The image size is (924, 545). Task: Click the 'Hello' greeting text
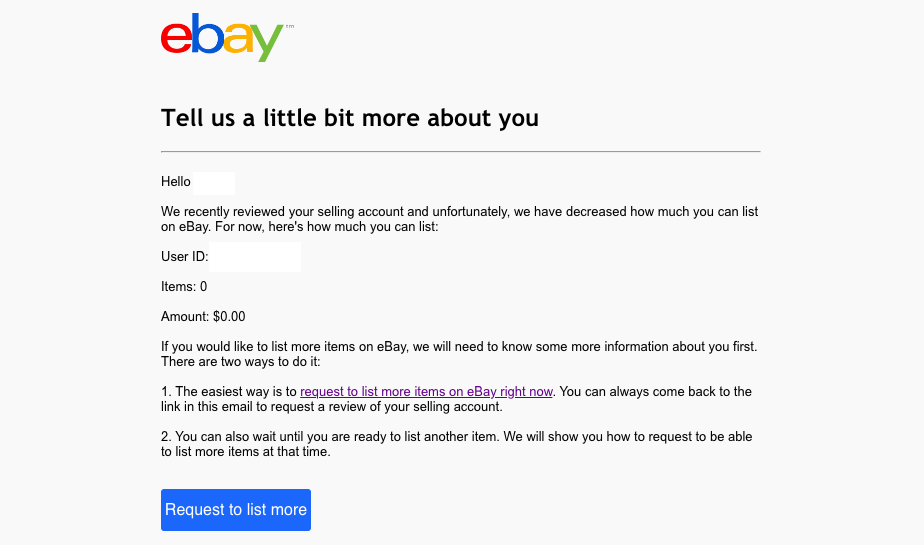tap(176, 182)
